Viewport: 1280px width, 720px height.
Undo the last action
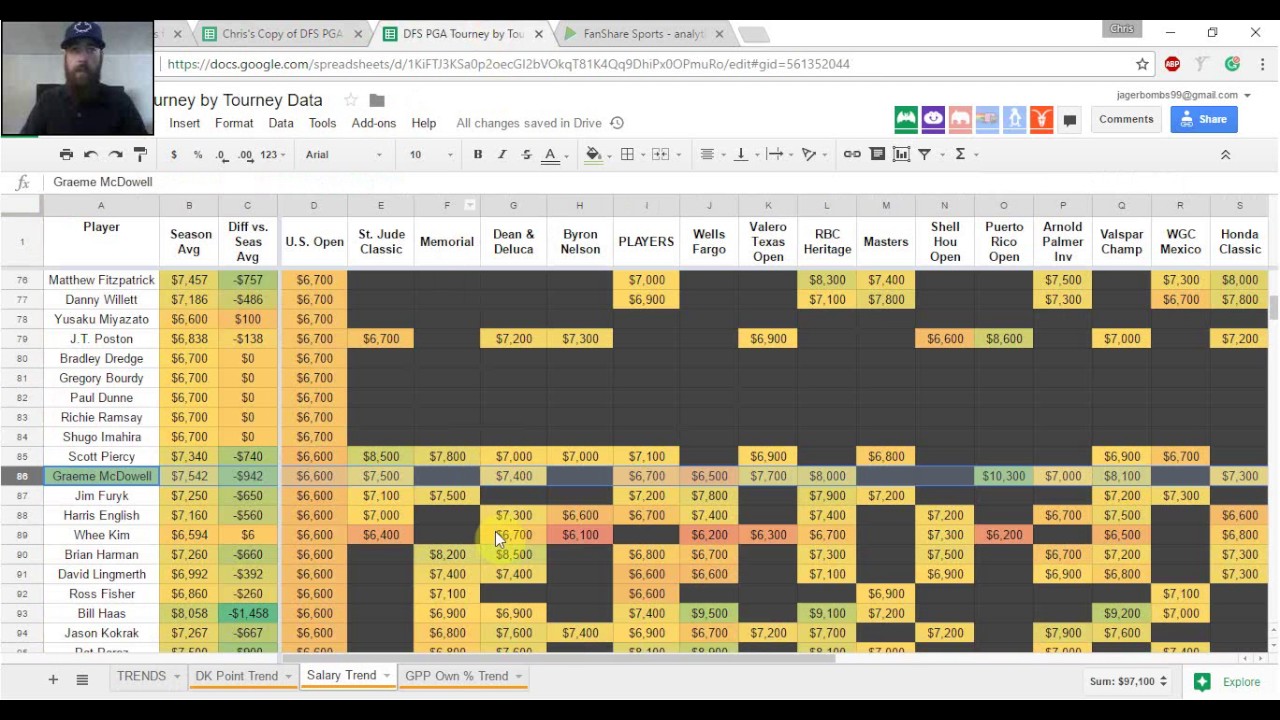coord(91,154)
